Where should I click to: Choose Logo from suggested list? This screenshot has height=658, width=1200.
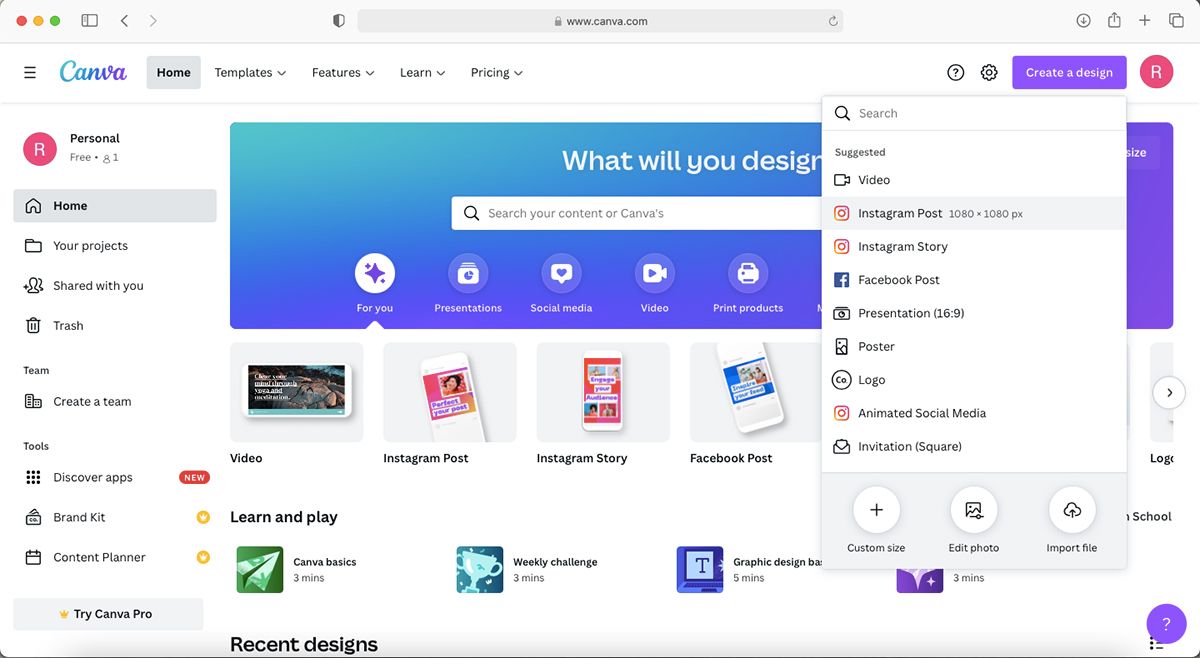coord(974,380)
